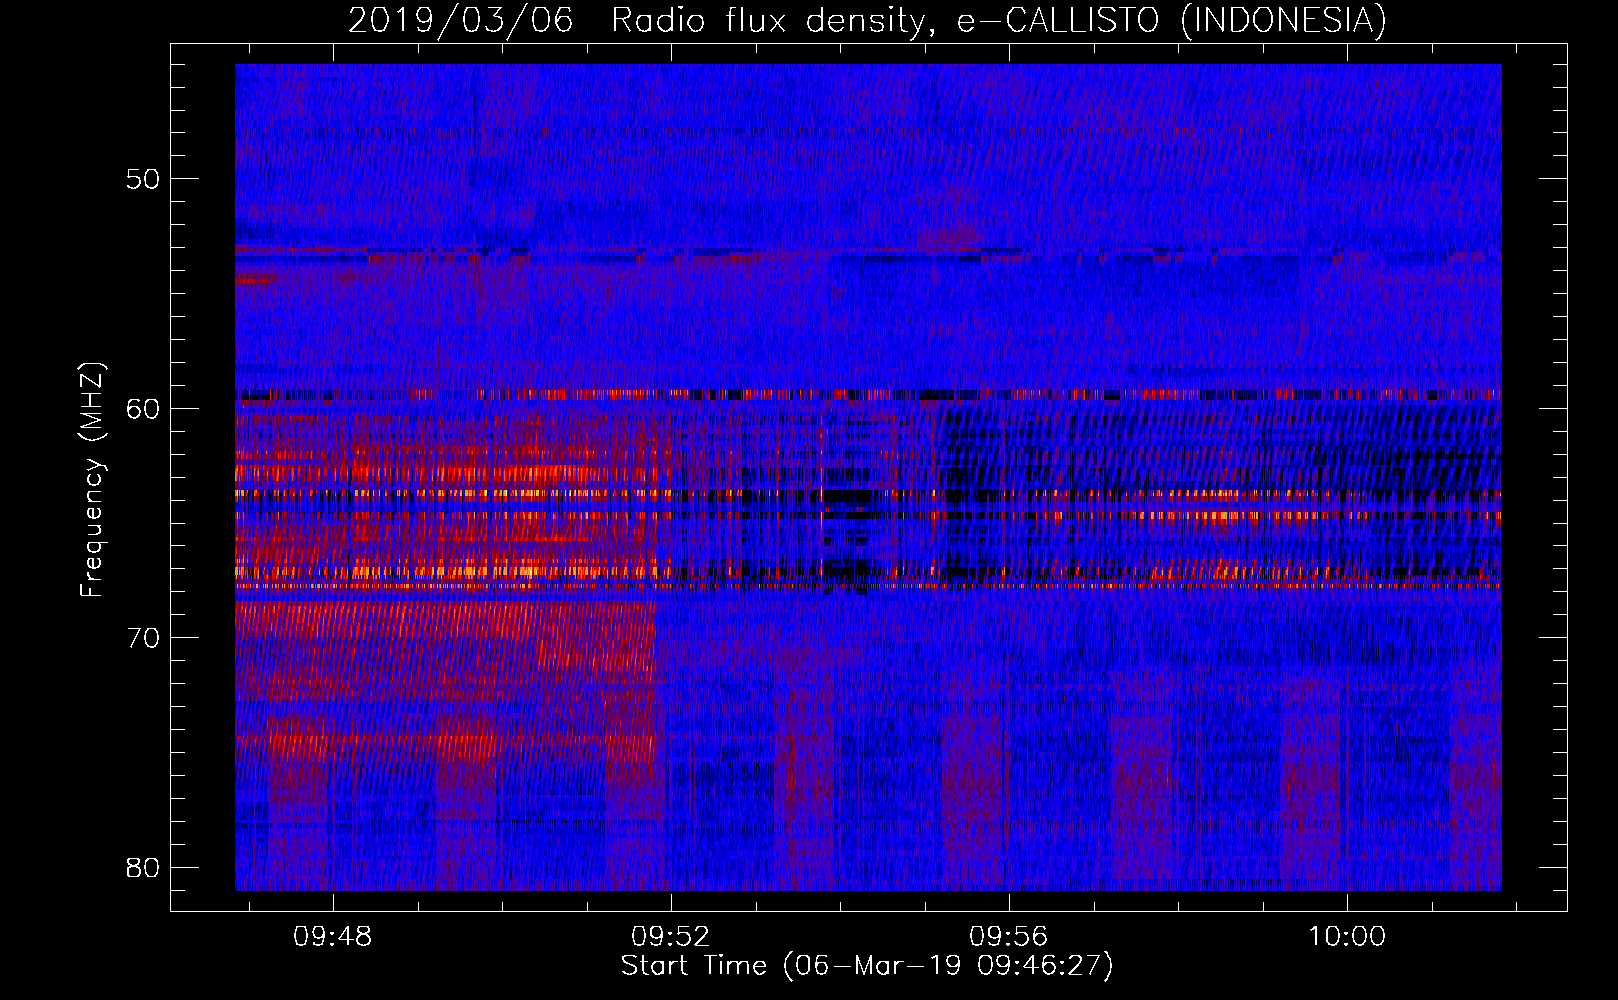Click the '09:56' time tick label
Screen dimensions: 1618x1000
[1008, 936]
